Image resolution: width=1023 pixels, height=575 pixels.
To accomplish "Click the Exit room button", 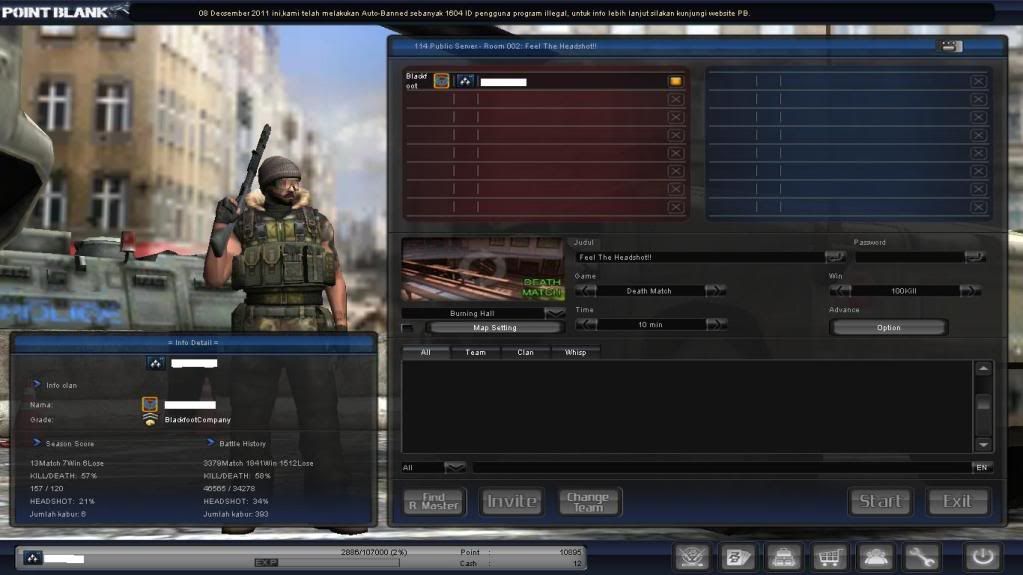I will pyautogui.click(x=957, y=501).
